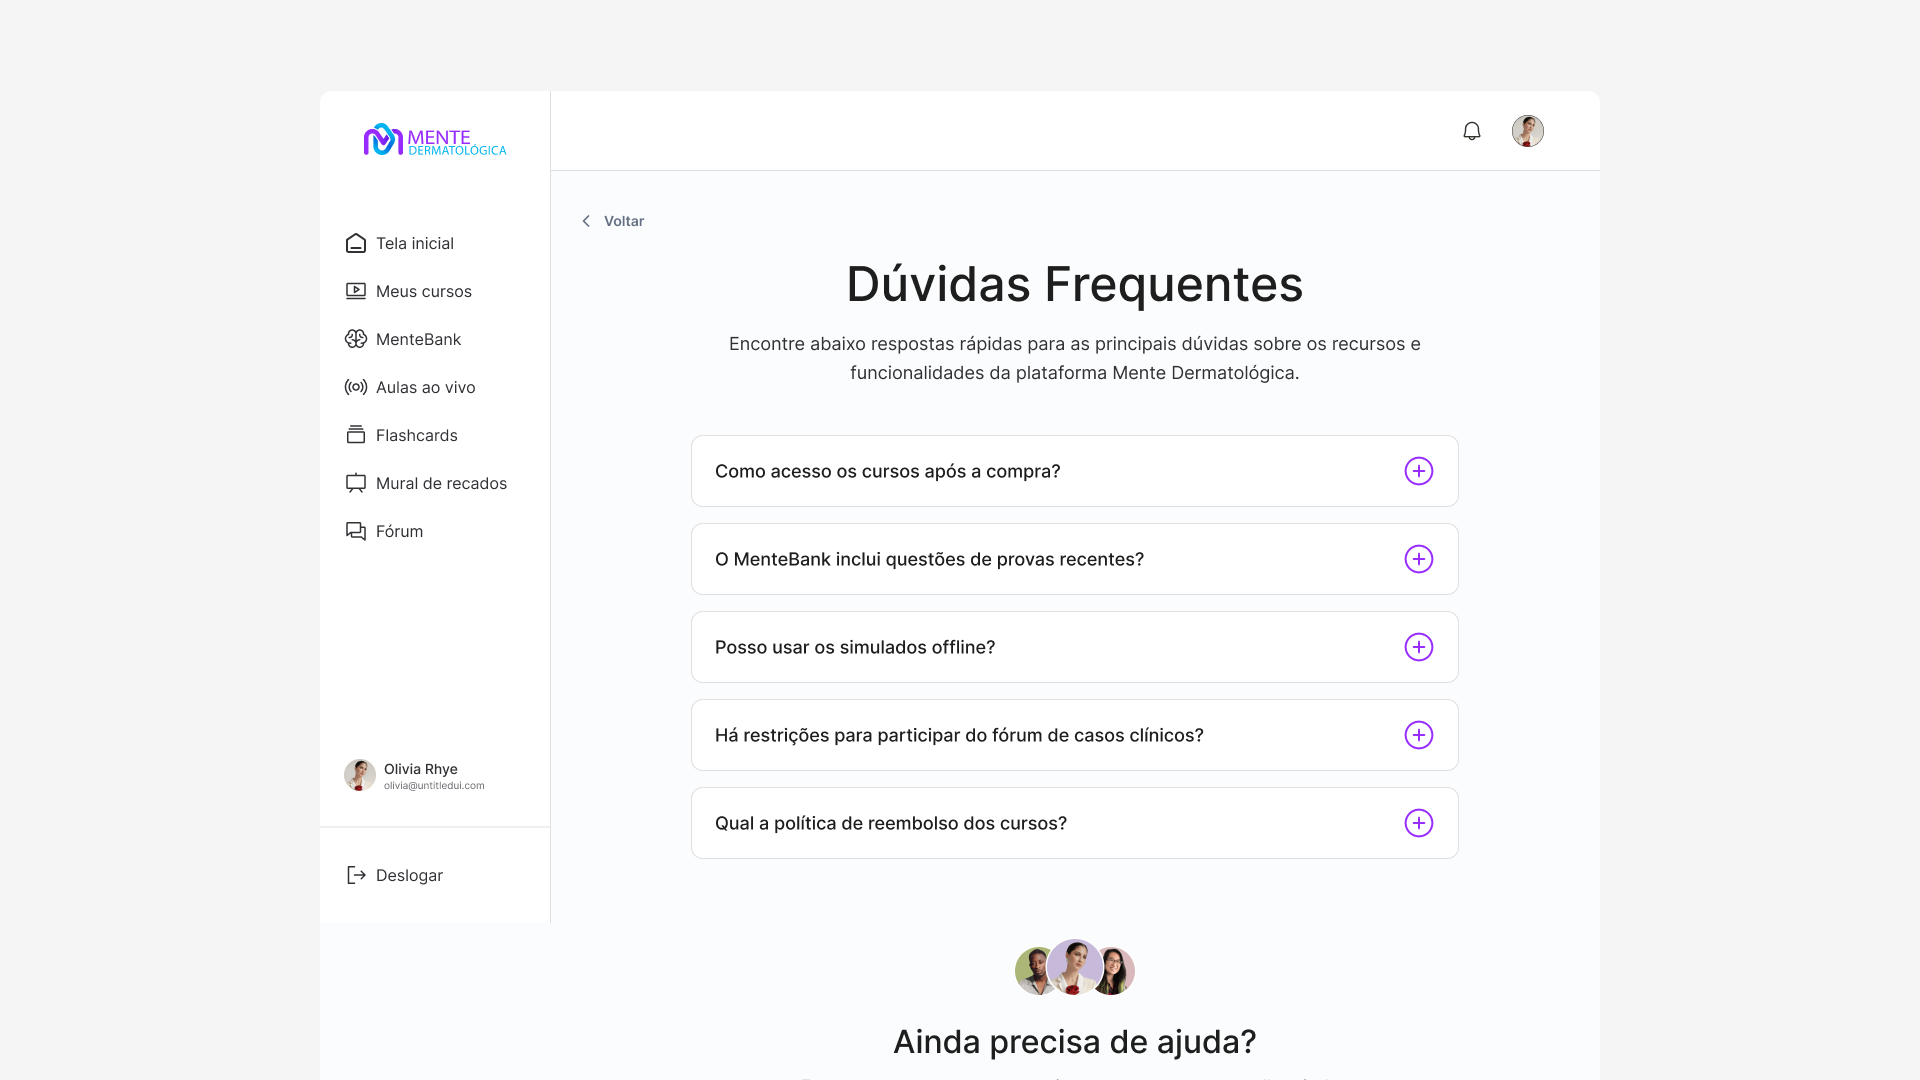Click the Aulas ao vivo broadcast icon

point(355,387)
